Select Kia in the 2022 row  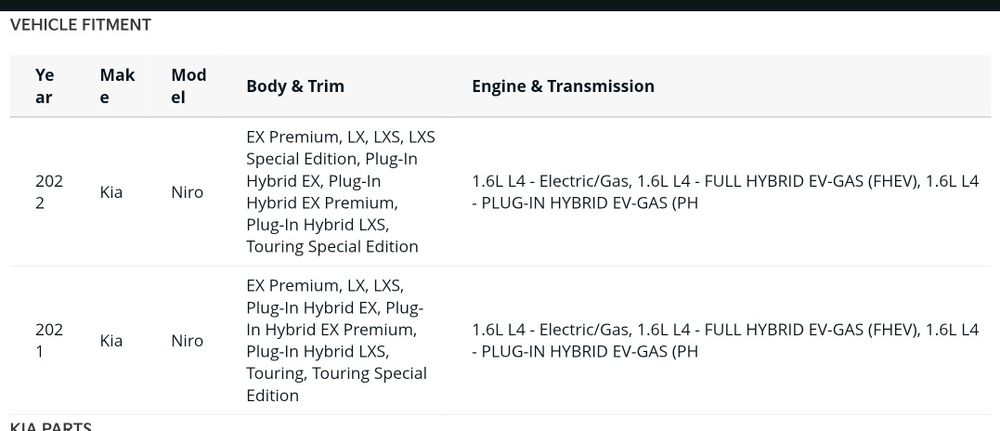[111, 192]
